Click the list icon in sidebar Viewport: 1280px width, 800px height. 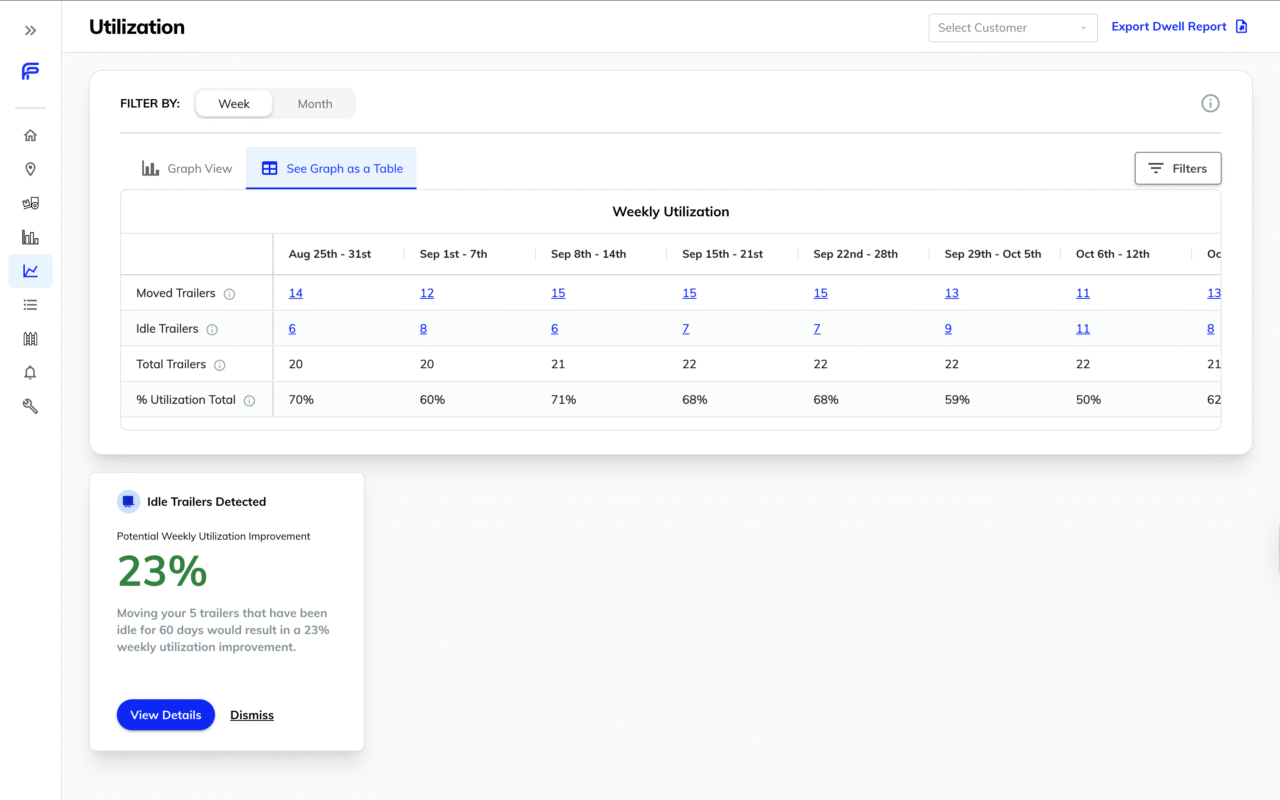(x=30, y=305)
